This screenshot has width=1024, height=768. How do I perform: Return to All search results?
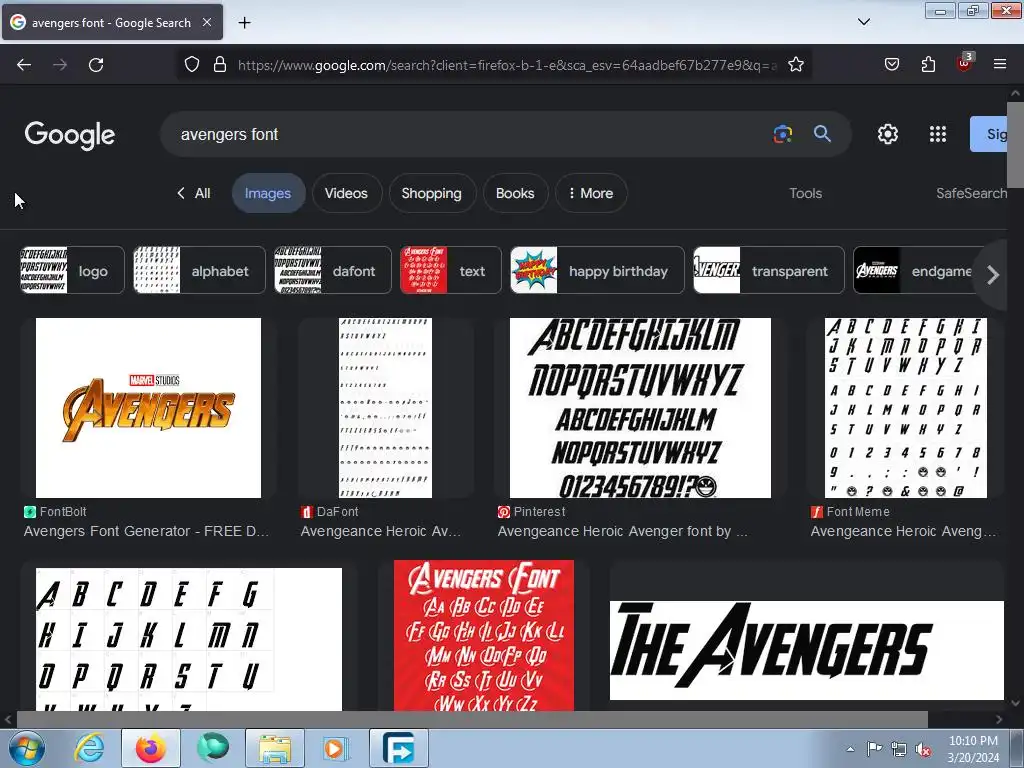pos(193,193)
